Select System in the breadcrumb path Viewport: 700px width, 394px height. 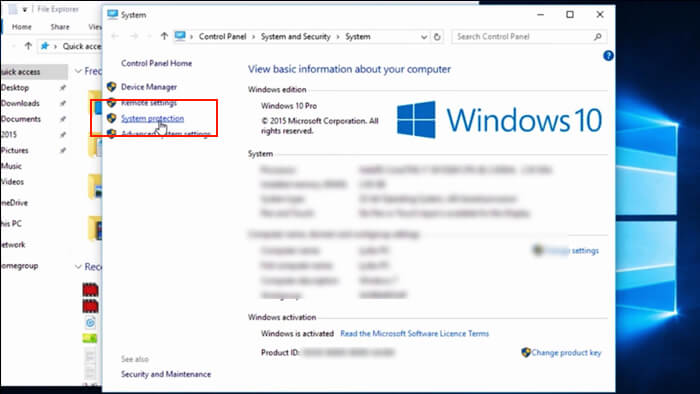click(358, 37)
